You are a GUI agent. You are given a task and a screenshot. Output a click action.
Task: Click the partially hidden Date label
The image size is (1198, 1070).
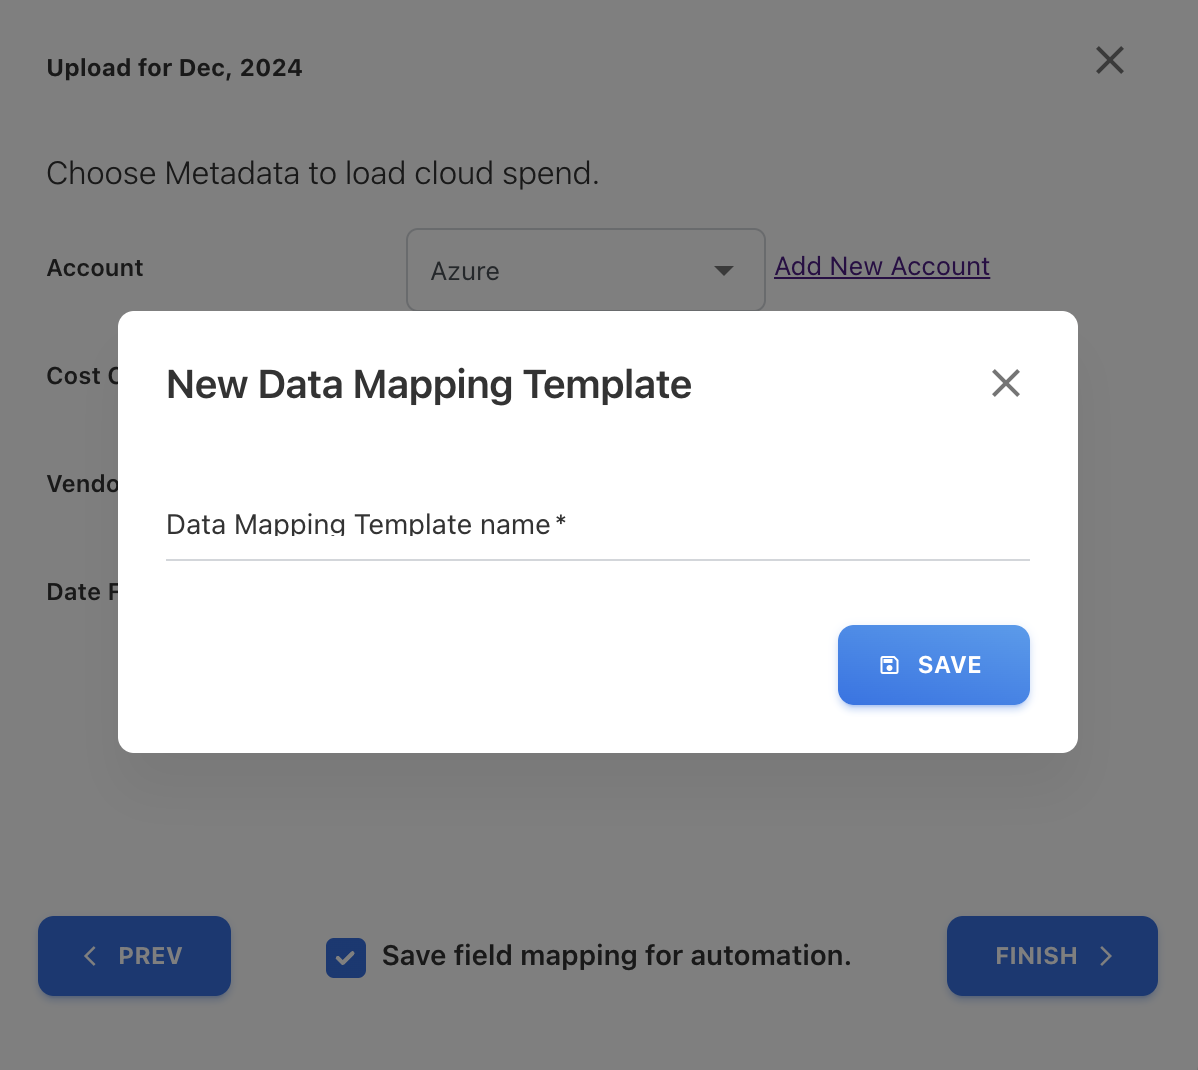(80, 592)
